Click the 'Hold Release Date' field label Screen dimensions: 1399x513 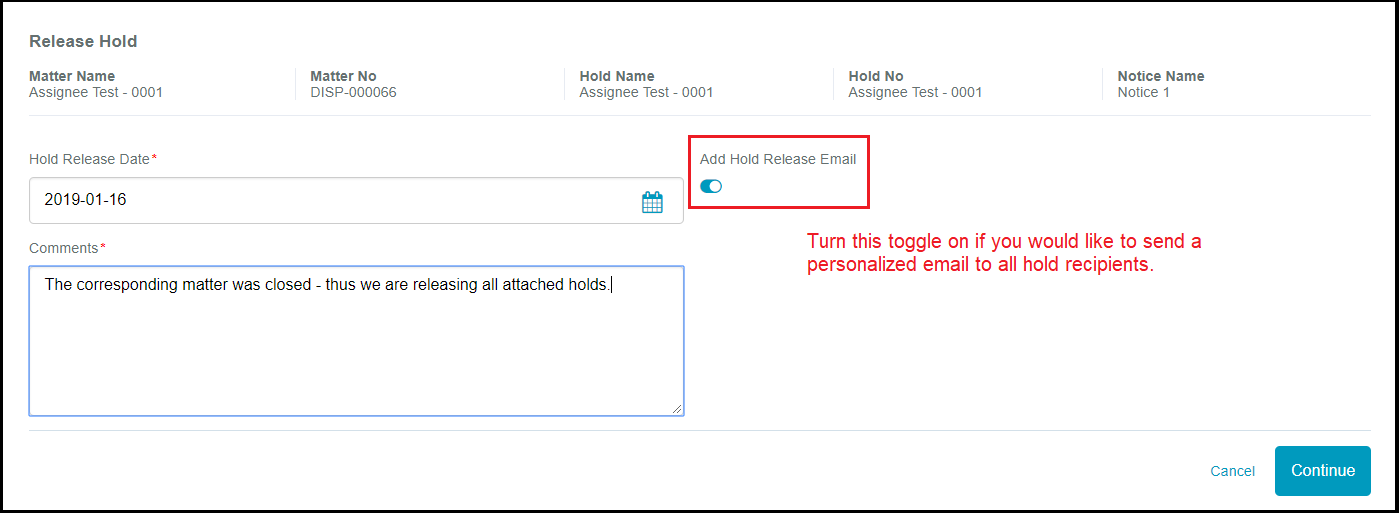tap(90, 159)
